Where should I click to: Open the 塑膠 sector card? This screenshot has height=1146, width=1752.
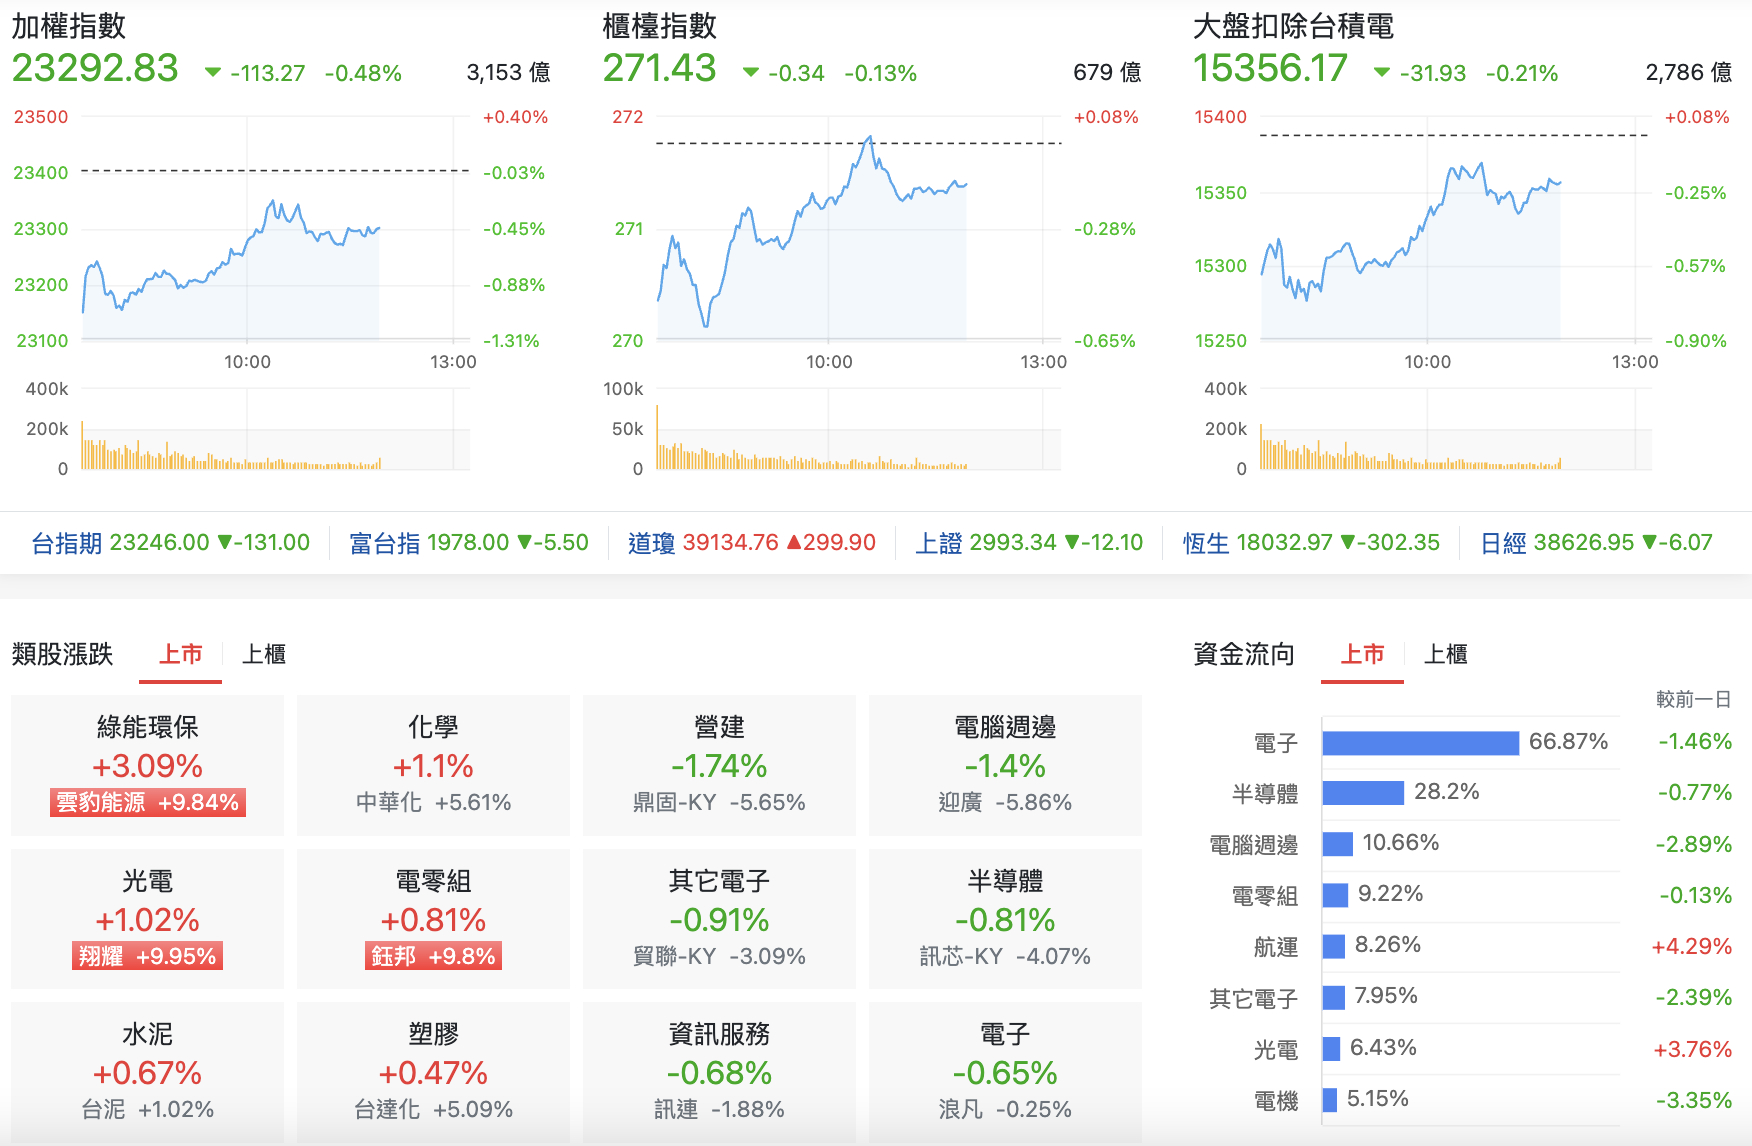(433, 1072)
